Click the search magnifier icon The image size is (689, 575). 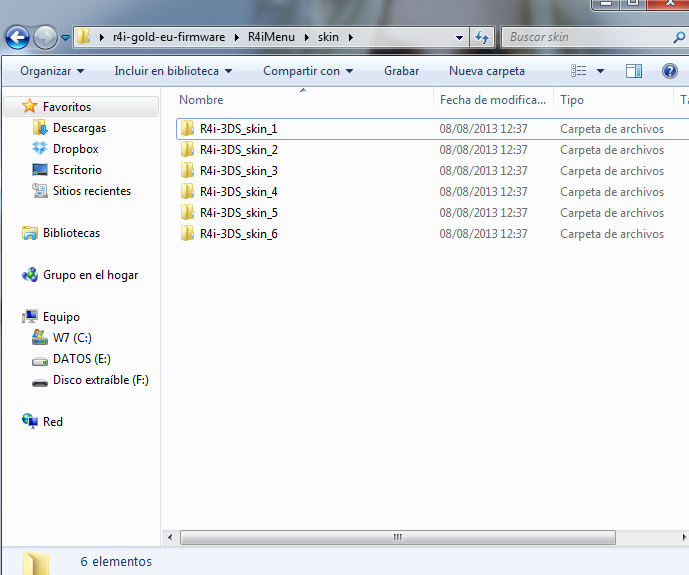[679, 37]
